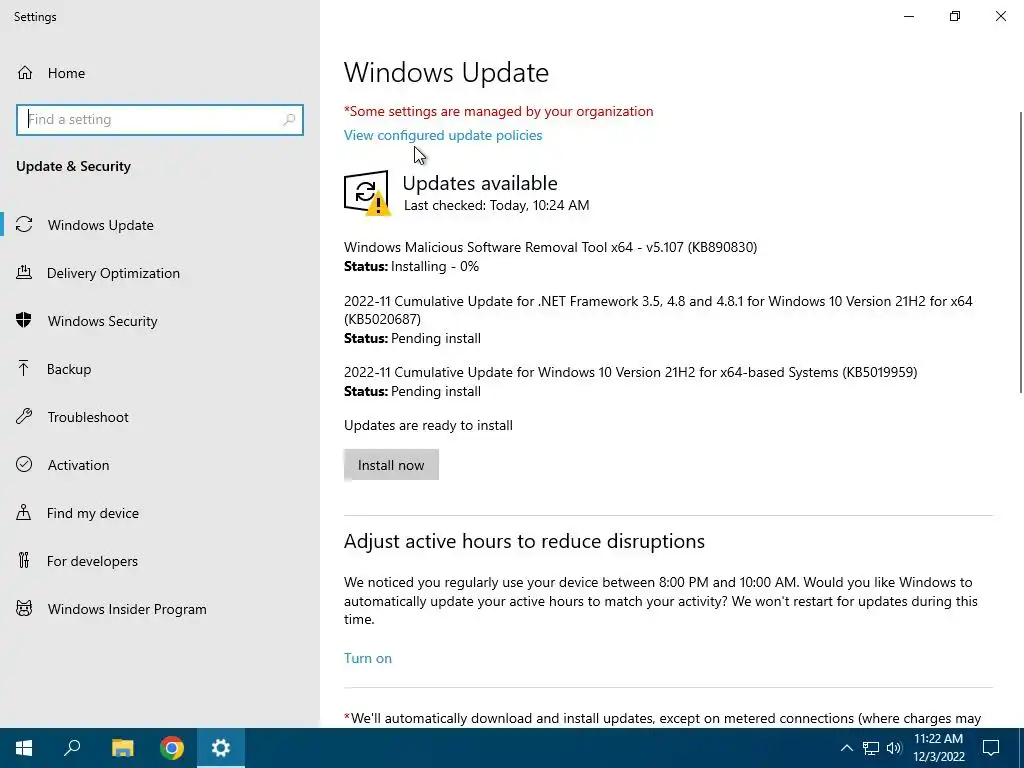This screenshot has width=1024, height=768.
Task: Open the taskbar clock and date
Action: tap(938, 748)
